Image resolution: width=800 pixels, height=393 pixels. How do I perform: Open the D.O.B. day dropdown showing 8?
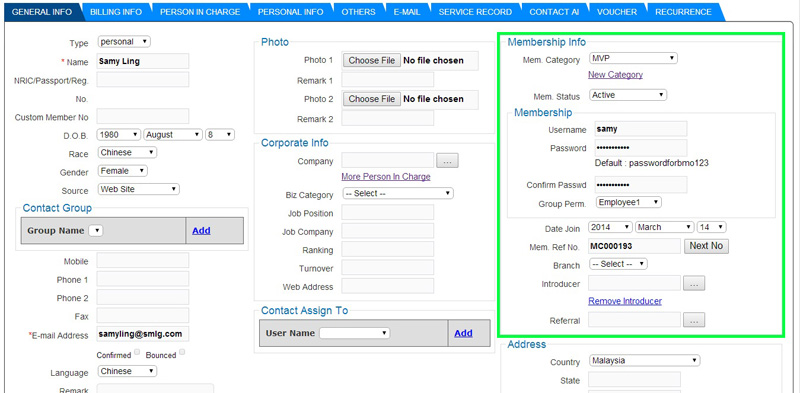click(x=220, y=135)
